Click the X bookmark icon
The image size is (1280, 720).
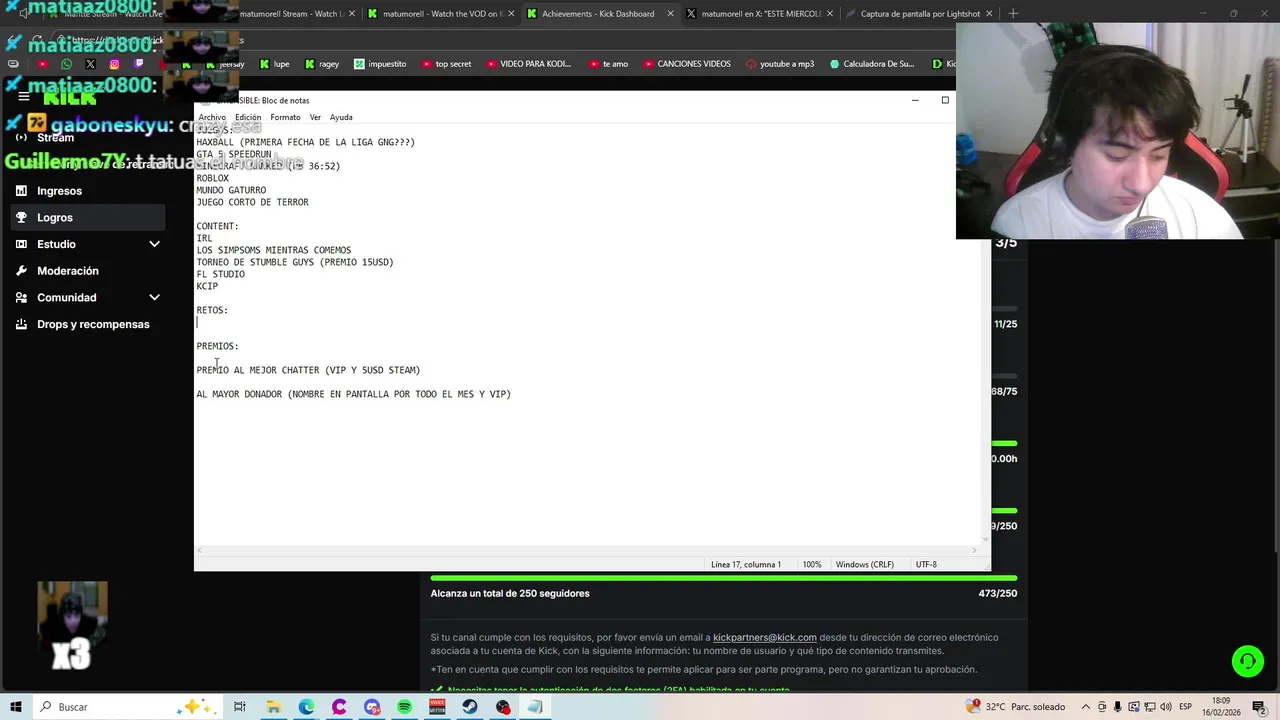click(x=91, y=64)
